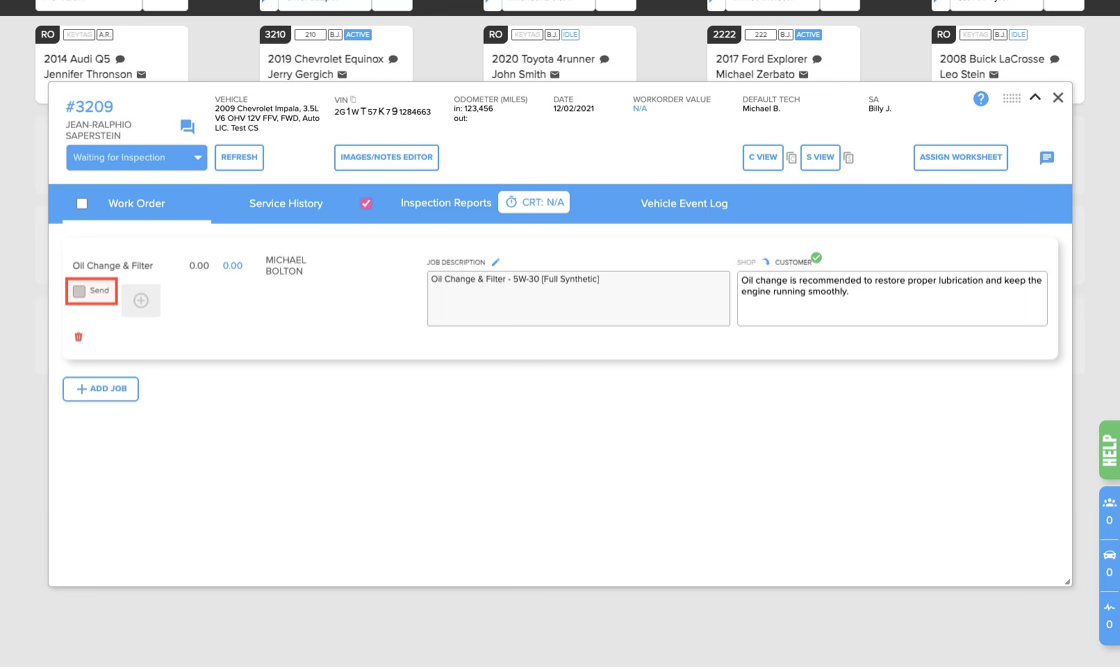Click the dotted grid drag handle icon
This screenshot has height=667, width=1120.
click(x=1011, y=99)
